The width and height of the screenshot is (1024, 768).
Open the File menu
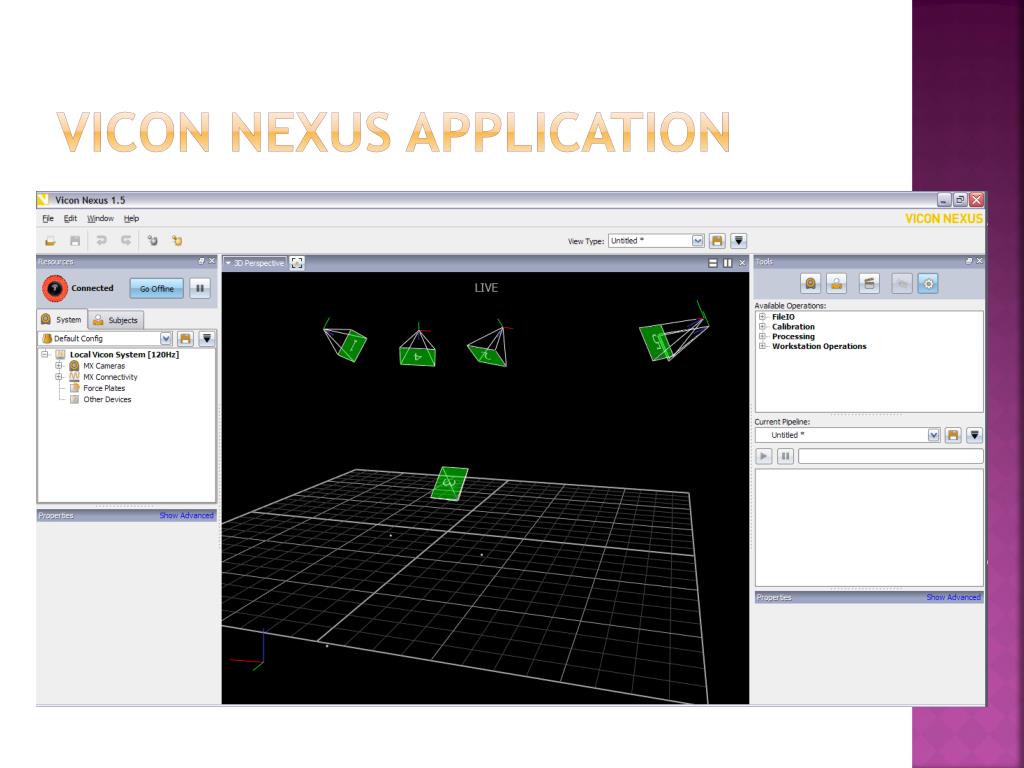[48, 218]
